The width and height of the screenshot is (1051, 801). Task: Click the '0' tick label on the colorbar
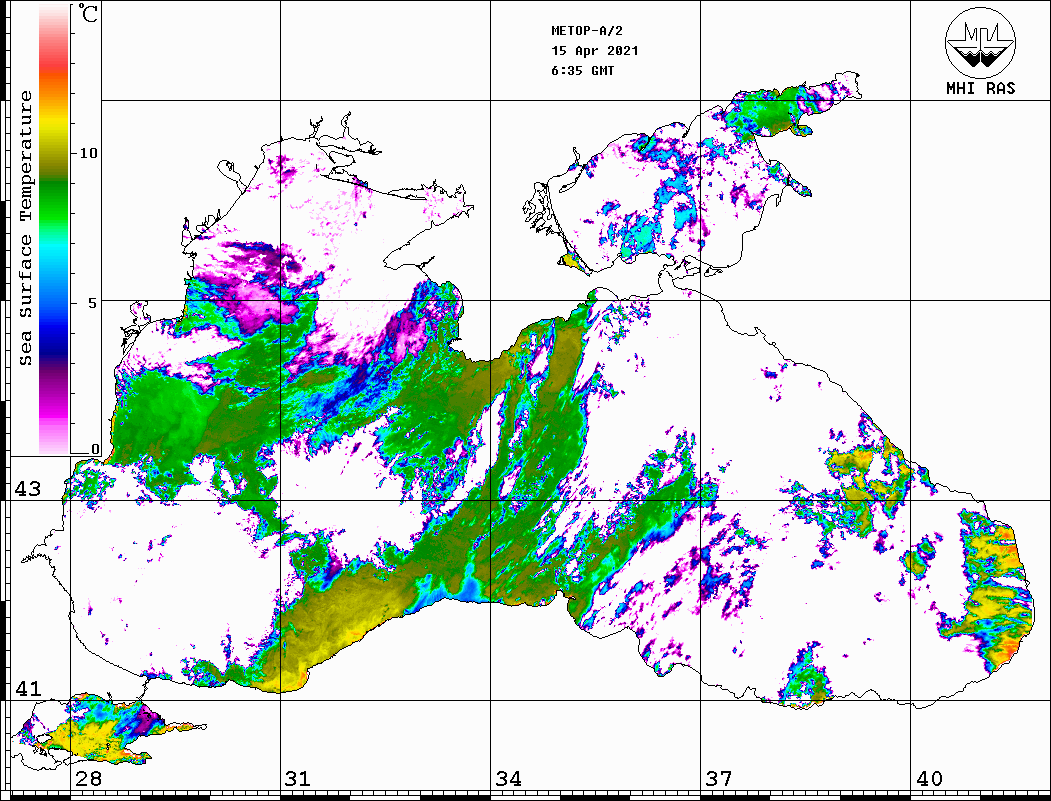pyautogui.click(x=95, y=449)
